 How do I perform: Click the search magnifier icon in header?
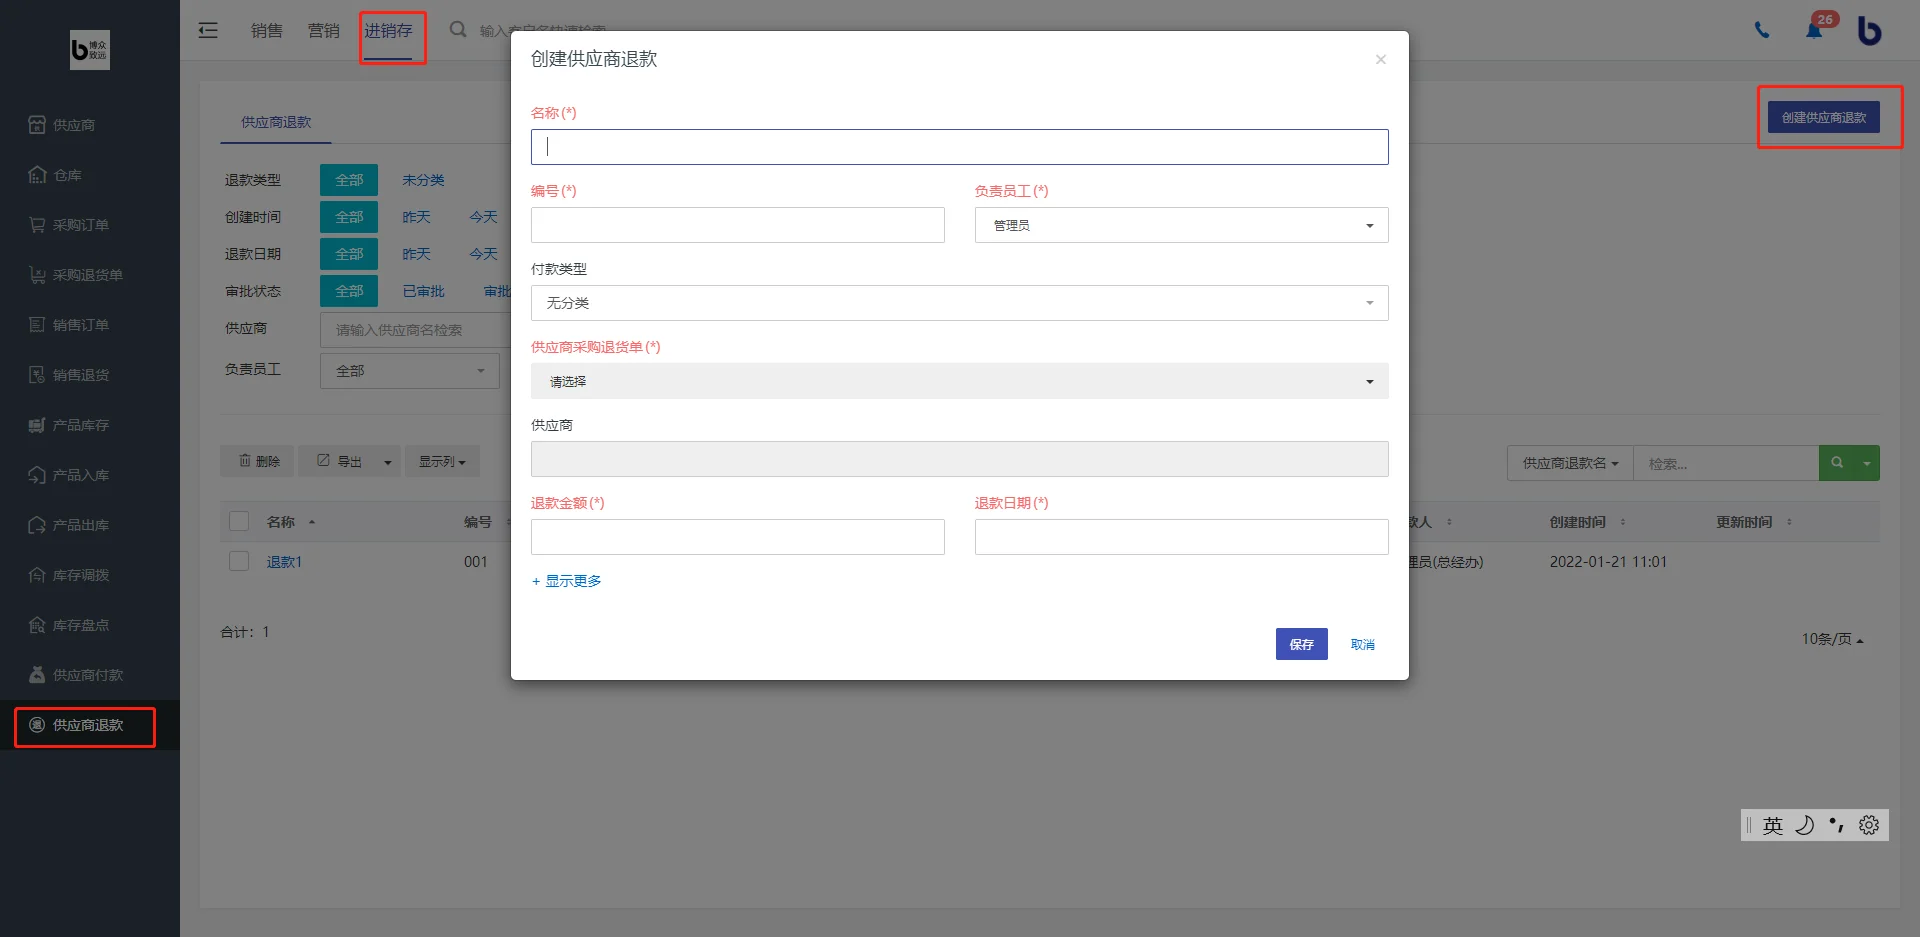tap(458, 30)
